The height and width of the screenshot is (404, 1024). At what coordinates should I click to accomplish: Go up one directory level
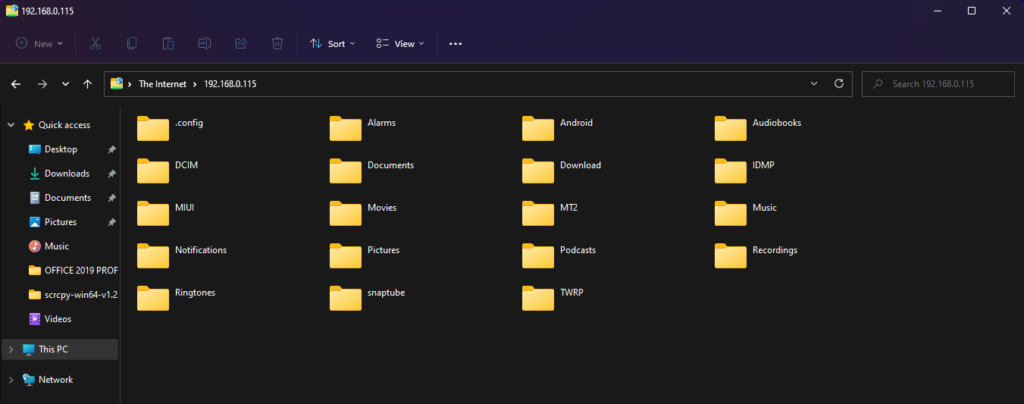click(88, 84)
